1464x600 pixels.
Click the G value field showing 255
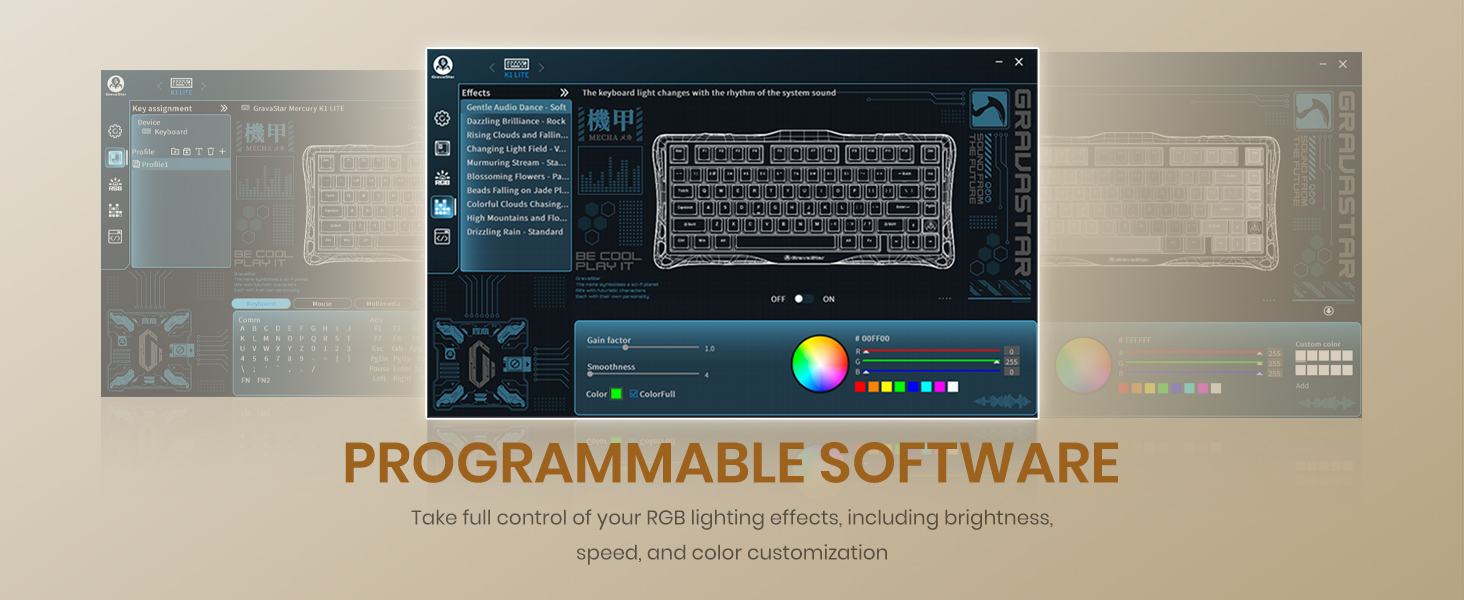tap(1011, 362)
